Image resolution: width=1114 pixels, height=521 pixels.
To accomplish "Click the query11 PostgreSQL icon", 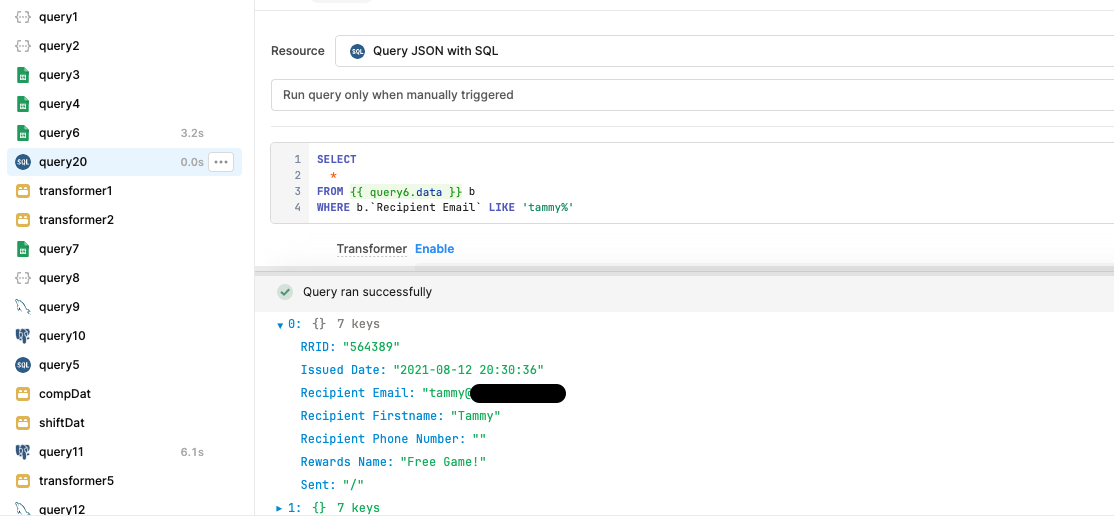I will pyautogui.click(x=23, y=452).
